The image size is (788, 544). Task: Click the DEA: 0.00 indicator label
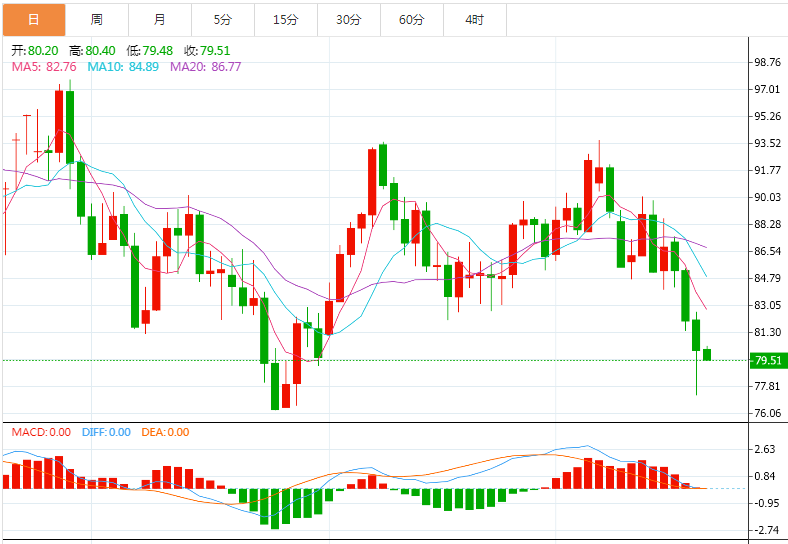tap(165, 432)
